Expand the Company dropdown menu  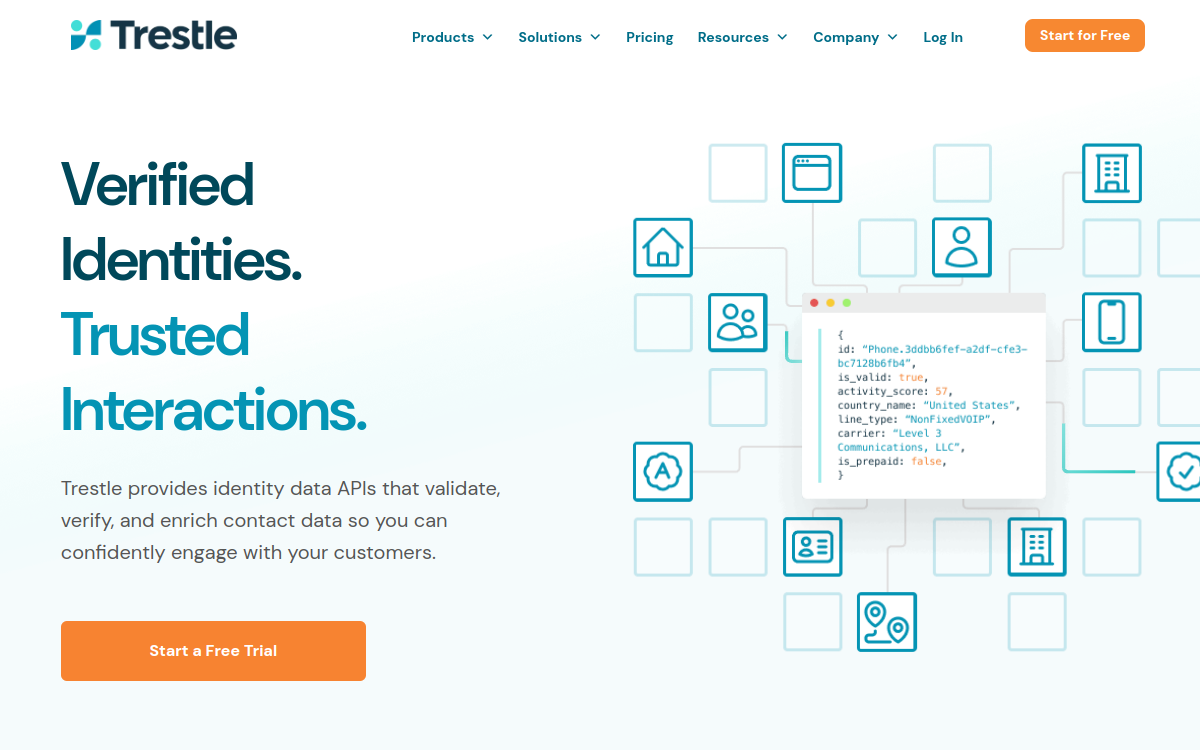(855, 37)
